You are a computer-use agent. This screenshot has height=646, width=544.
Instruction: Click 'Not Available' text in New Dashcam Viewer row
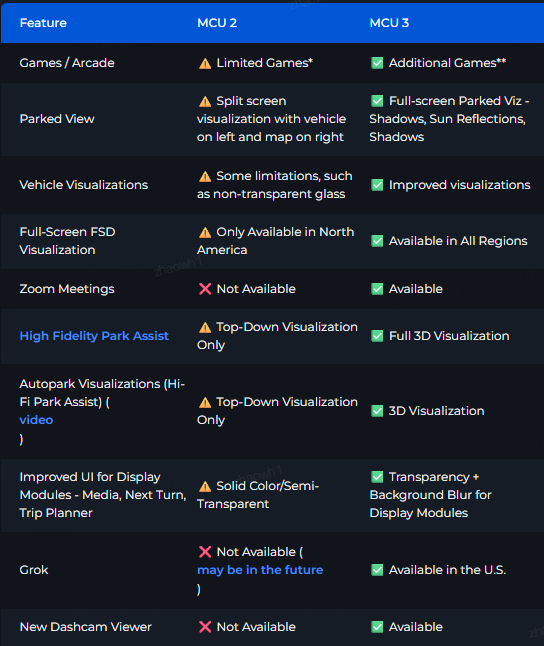coord(256,627)
